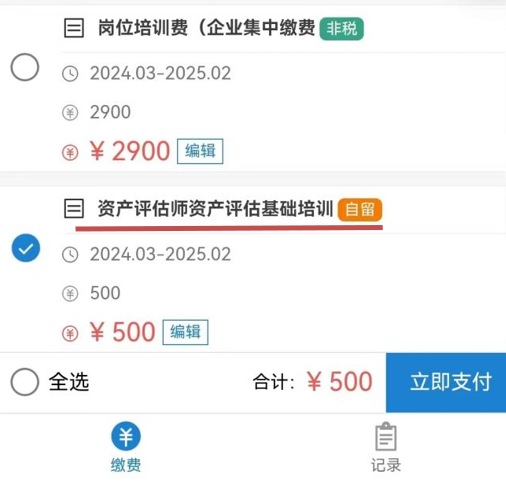Edit the ¥2900 amount with 编辑
Viewport: 506px width, 485px height.
(x=200, y=151)
